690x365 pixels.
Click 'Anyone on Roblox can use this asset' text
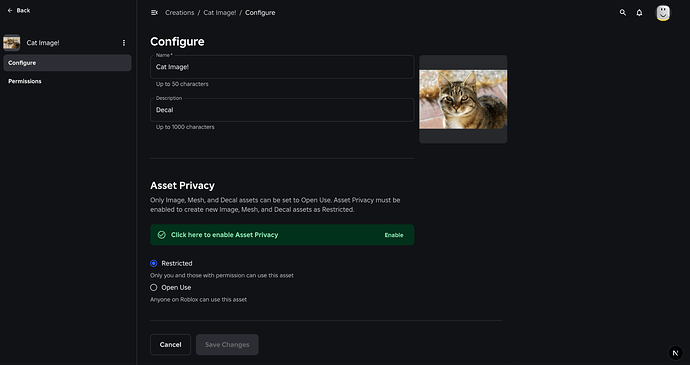pyautogui.click(x=198, y=300)
